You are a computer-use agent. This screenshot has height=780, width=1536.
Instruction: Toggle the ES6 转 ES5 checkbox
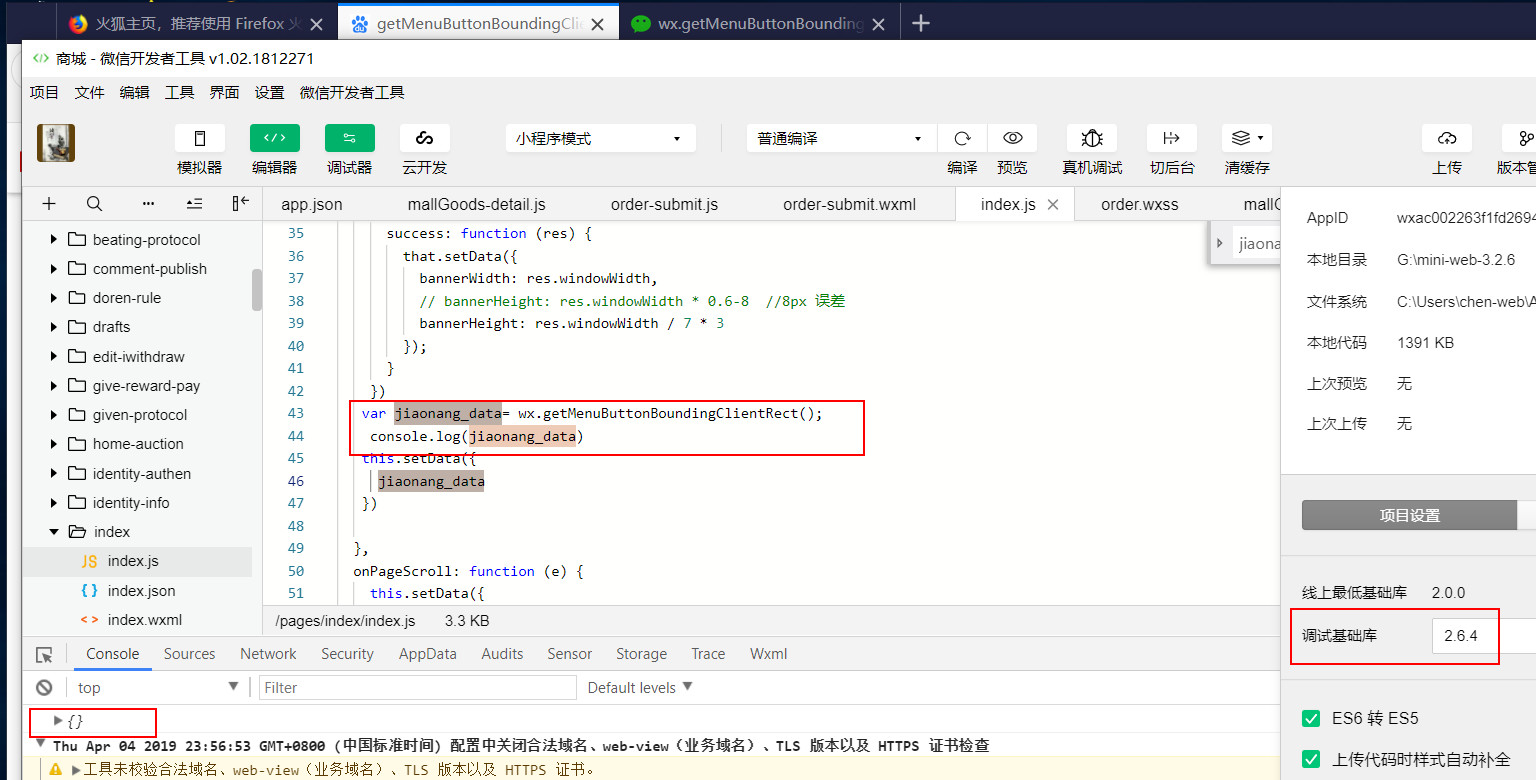click(x=1311, y=718)
